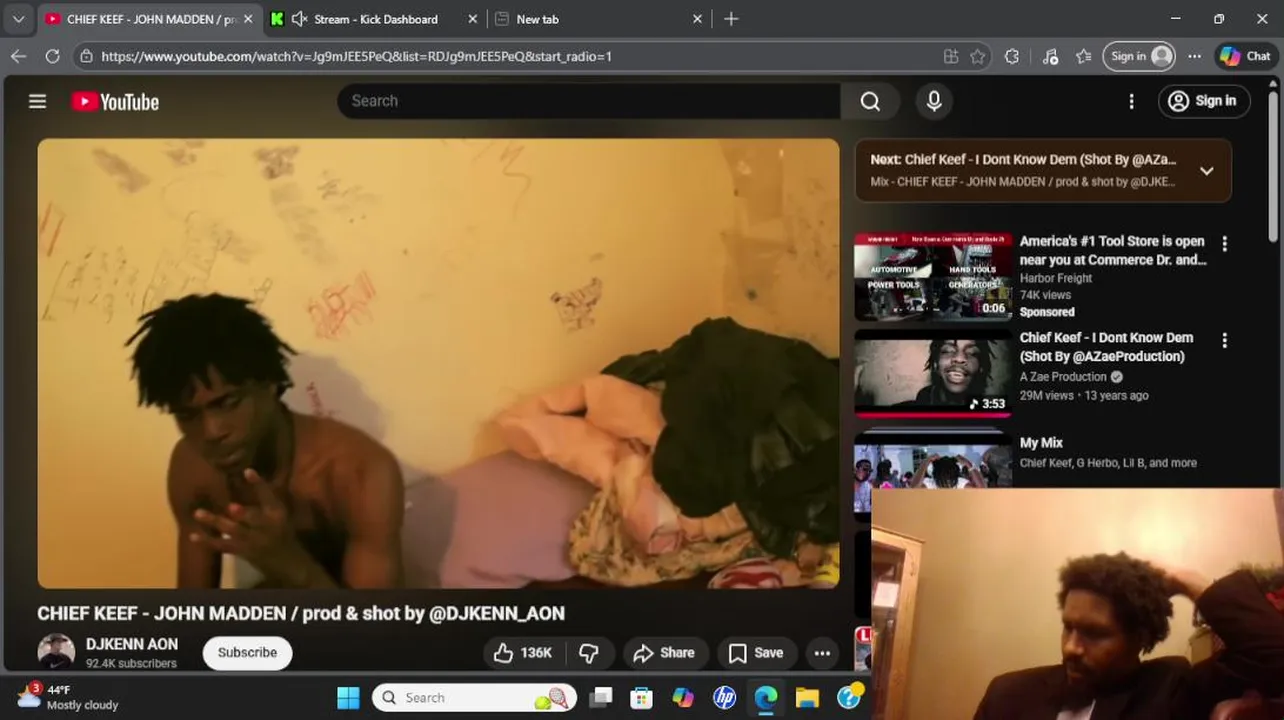This screenshot has width=1284, height=720.
Task: Open the 44°F weather widget
Action: pyautogui.click(x=68, y=697)
